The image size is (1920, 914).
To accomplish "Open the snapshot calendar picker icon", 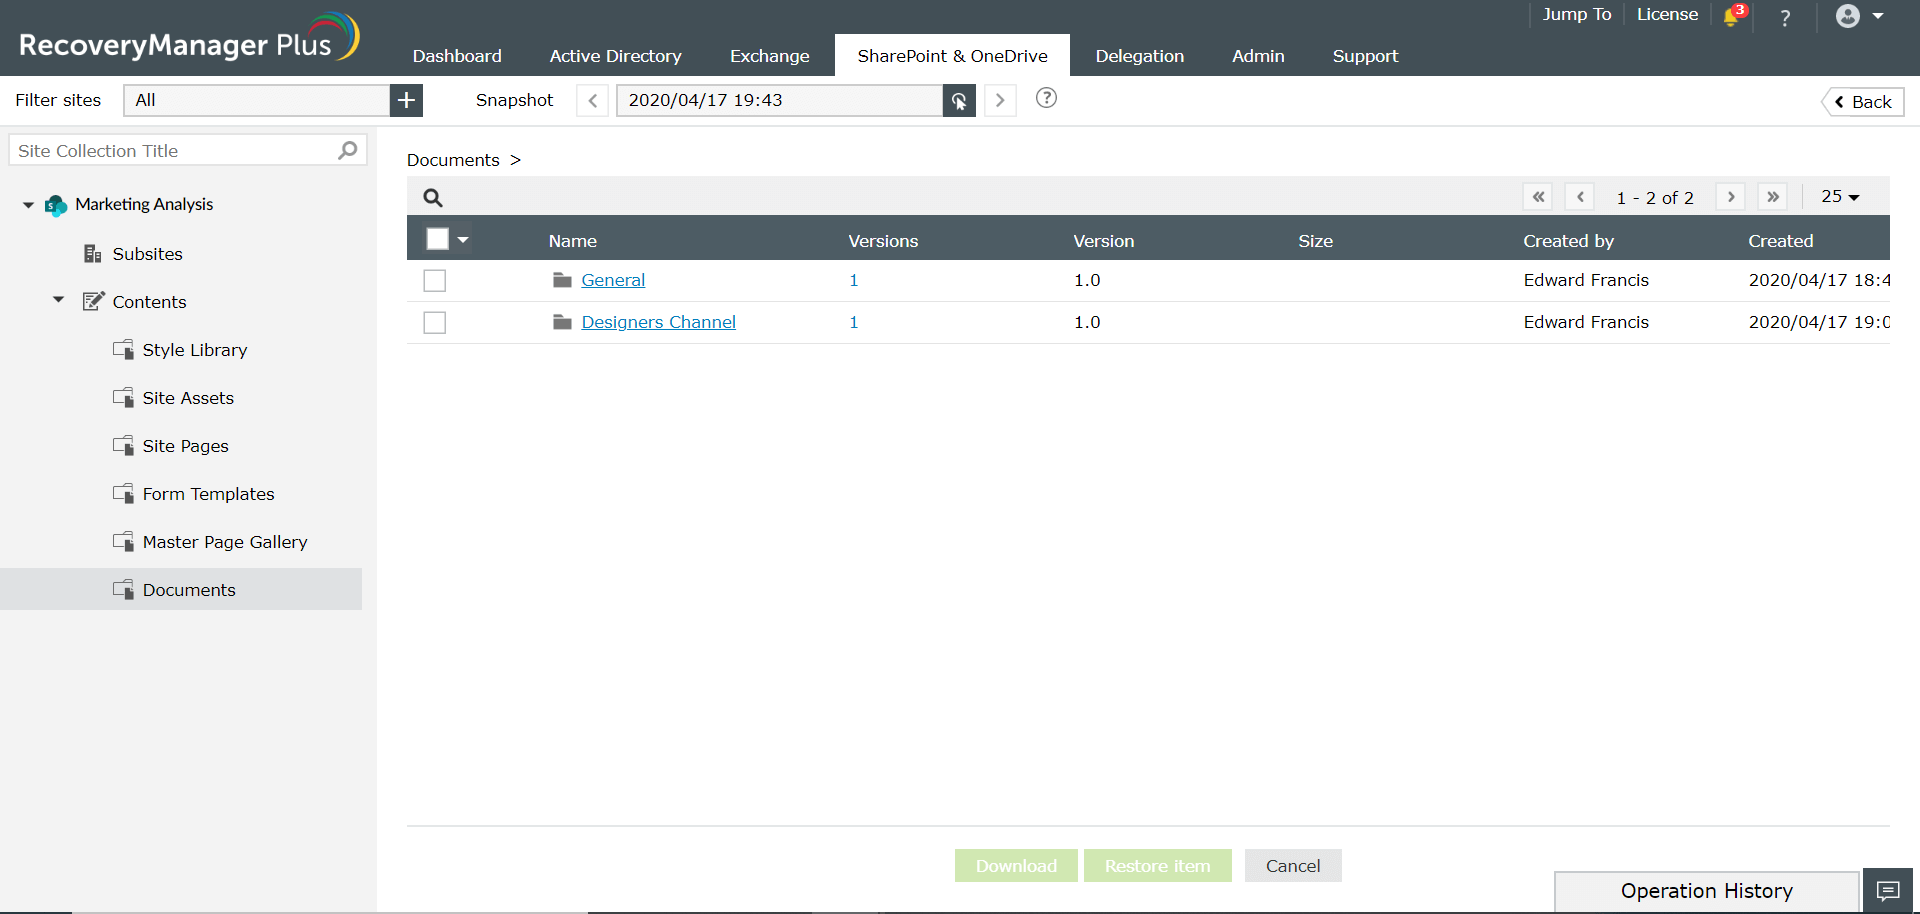I will pos(958,100).
